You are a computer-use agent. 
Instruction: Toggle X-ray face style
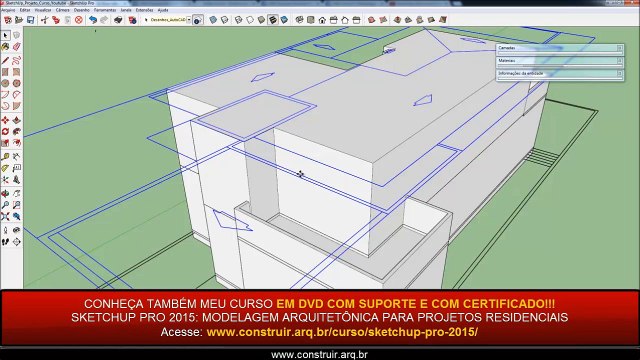(213, 20)
